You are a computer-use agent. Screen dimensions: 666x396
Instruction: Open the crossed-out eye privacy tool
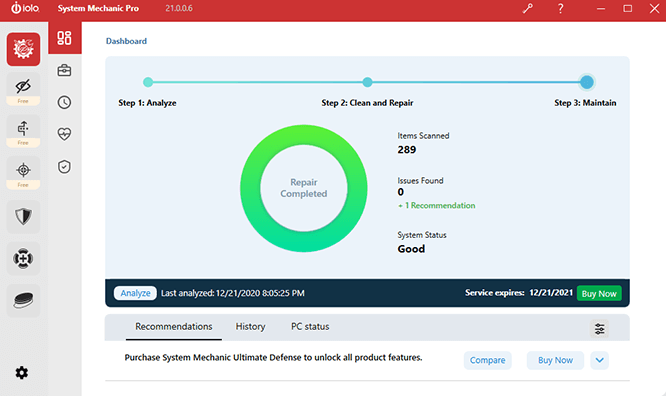point(23,88)
